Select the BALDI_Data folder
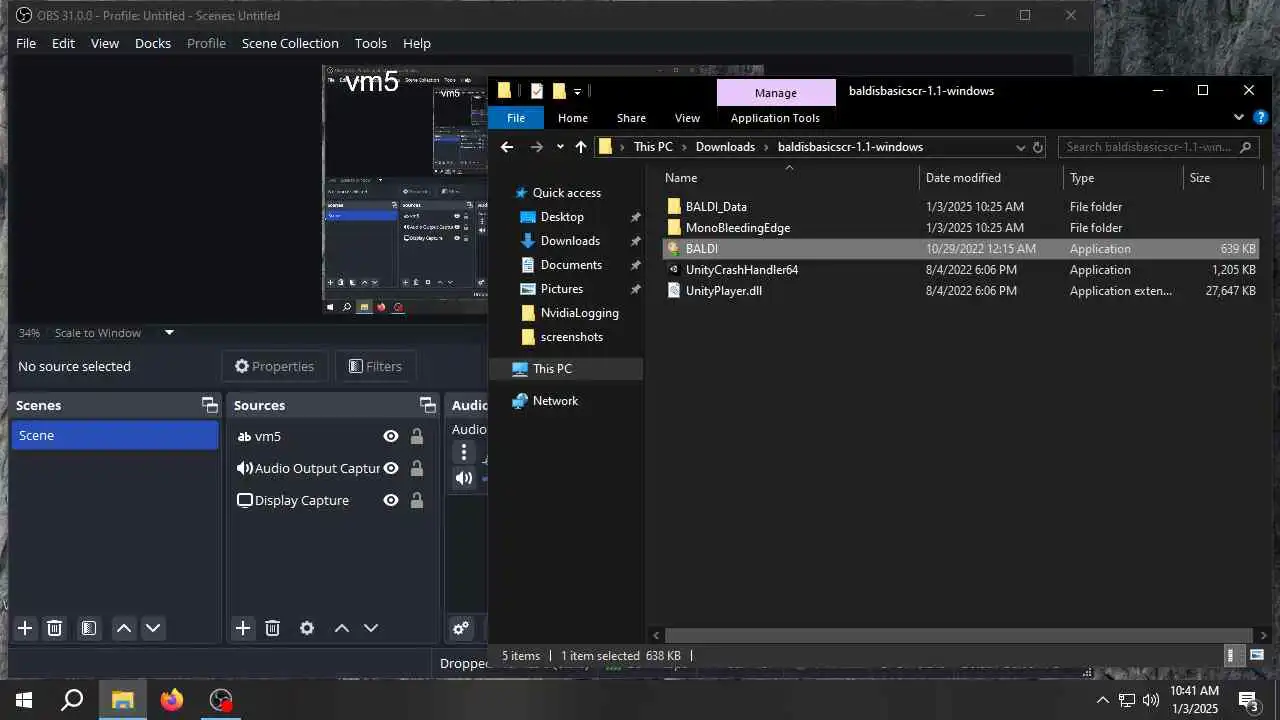The image size is (1280, 720). tap(716, 207)
